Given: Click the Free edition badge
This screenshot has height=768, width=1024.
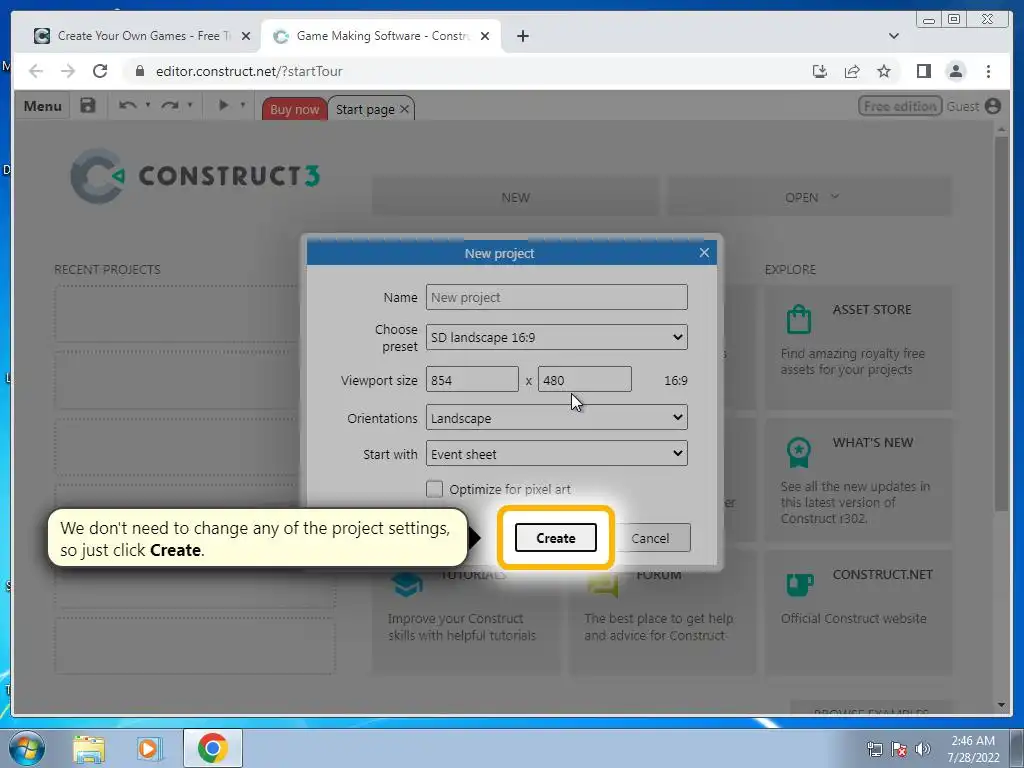Looking at the screenshot, I should click(900, 106).
